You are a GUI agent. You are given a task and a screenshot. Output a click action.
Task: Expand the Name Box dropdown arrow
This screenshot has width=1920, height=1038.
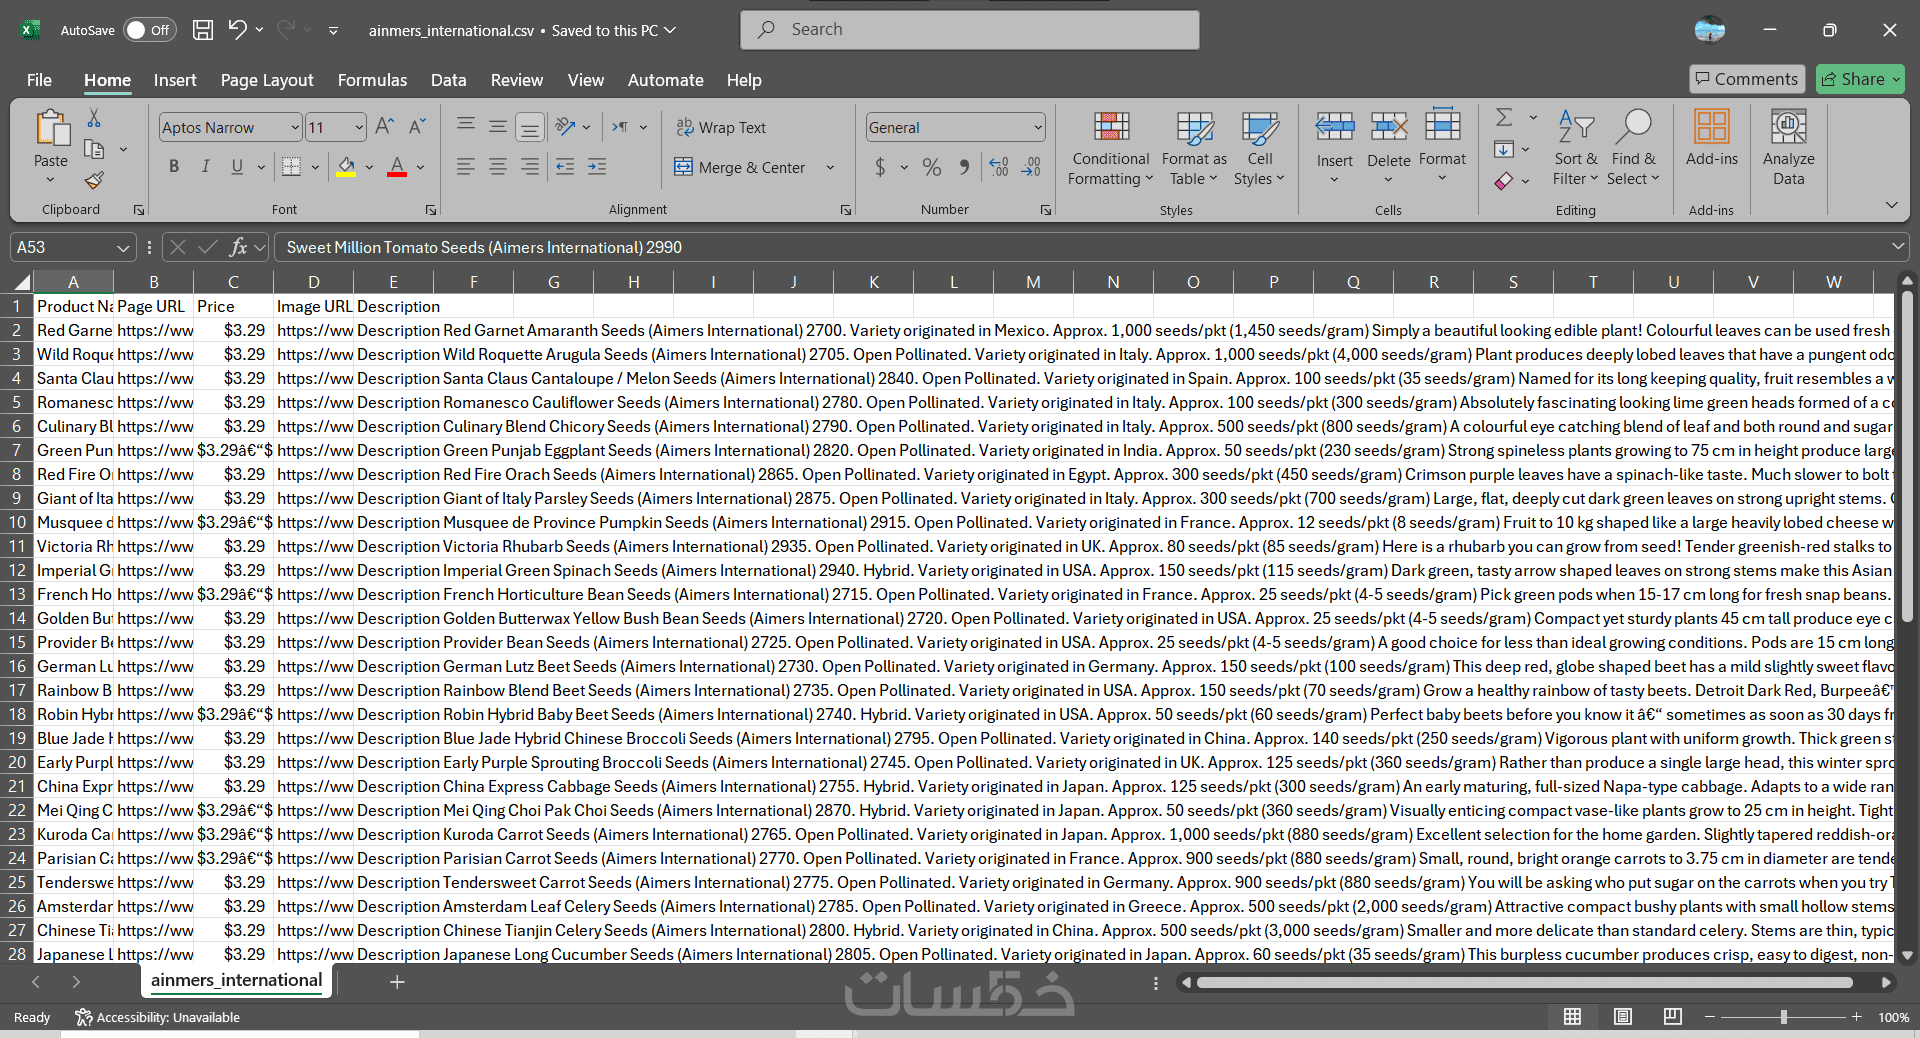tap(123, 247)
